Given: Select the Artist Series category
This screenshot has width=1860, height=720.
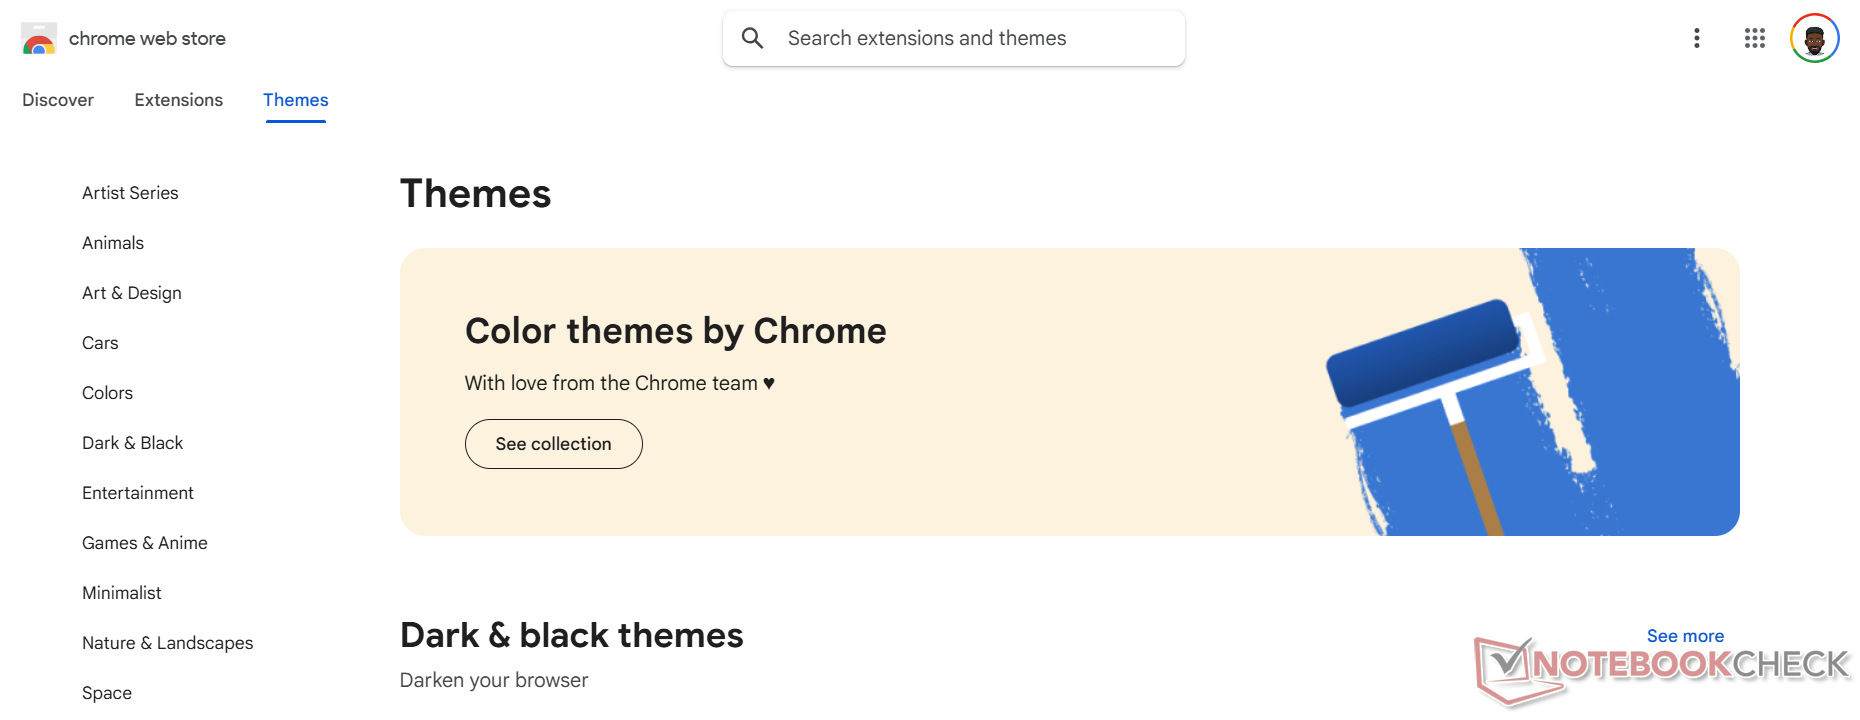Looking at the screenshot, I should click(x=130, y=193).
